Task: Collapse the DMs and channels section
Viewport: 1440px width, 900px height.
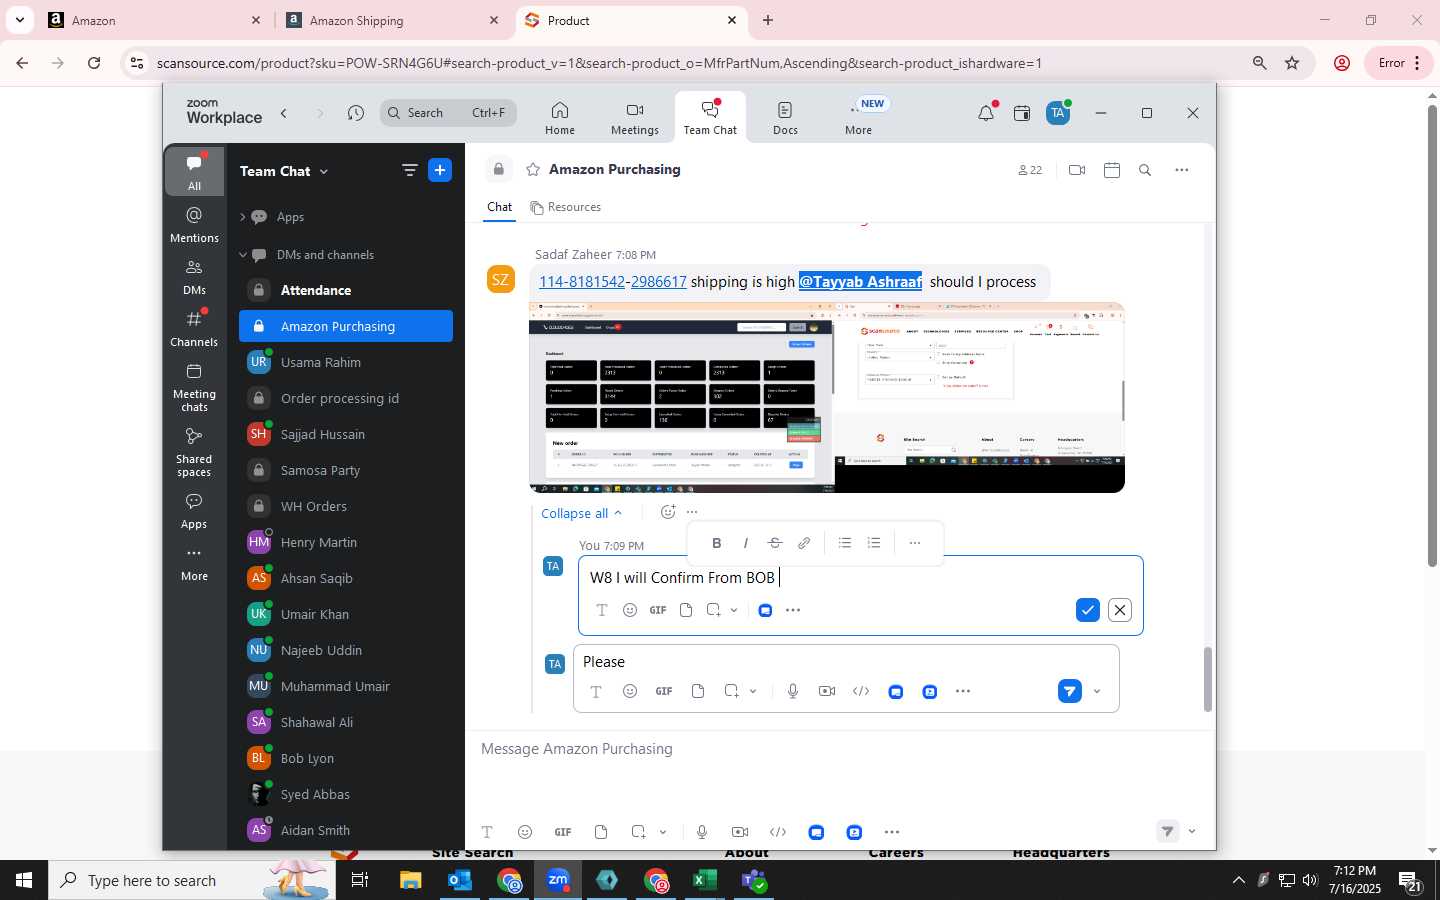Action: coord(243,255)
